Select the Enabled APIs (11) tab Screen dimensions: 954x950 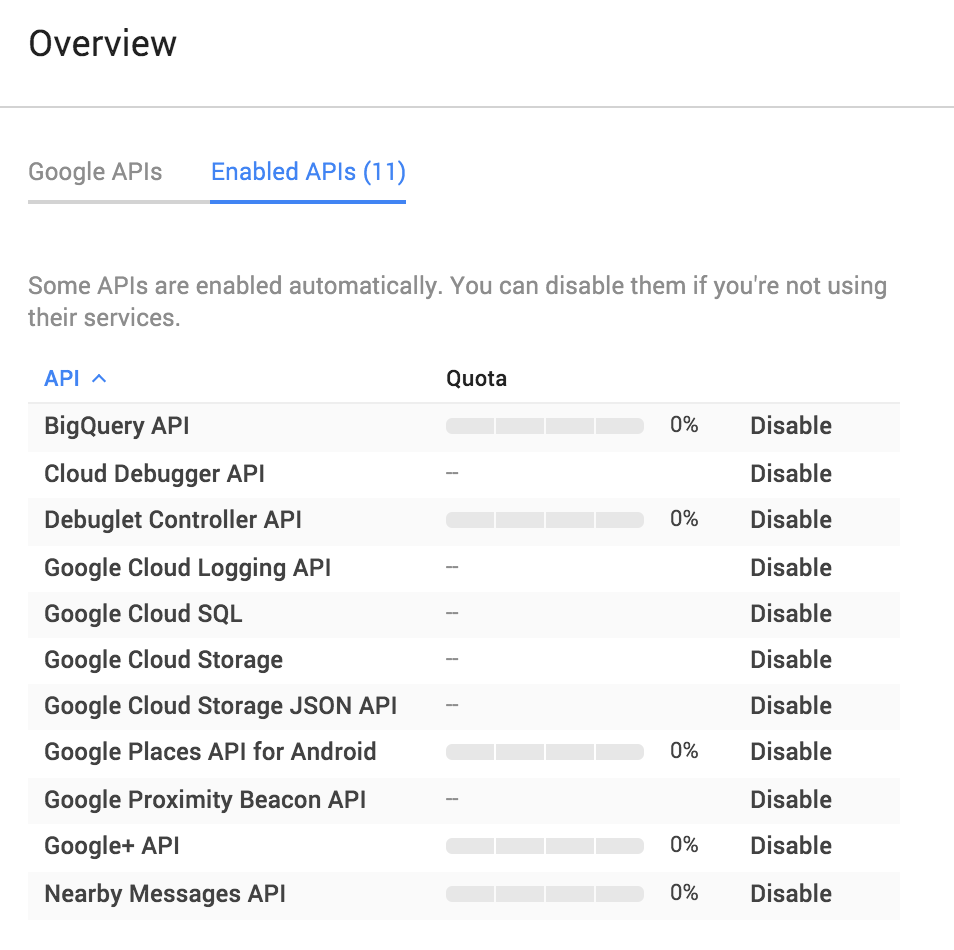[x=308, y=172]
